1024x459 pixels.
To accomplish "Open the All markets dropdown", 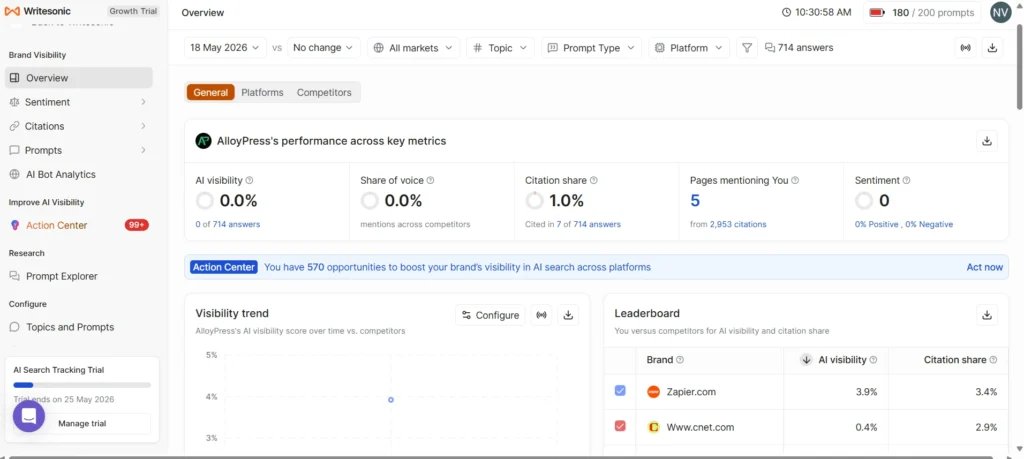I will [x=413, y=48].
